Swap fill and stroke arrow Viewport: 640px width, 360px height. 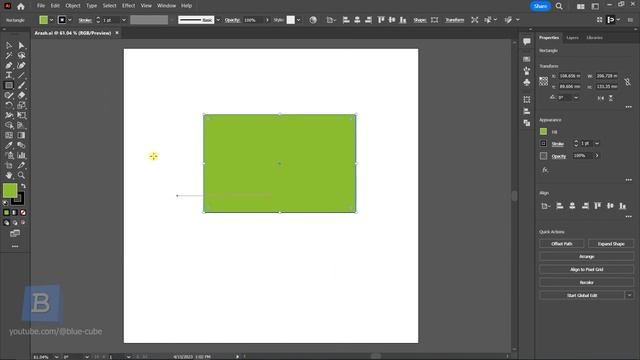23,186
